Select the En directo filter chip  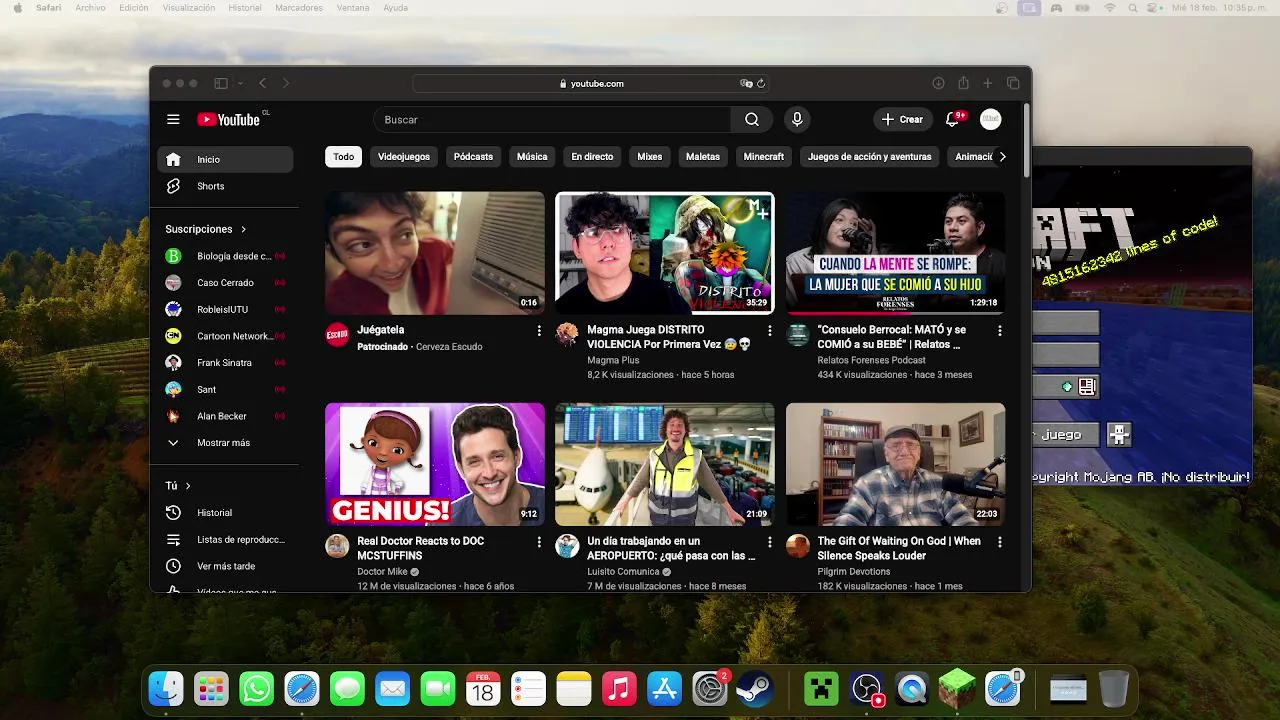point(592,157)
